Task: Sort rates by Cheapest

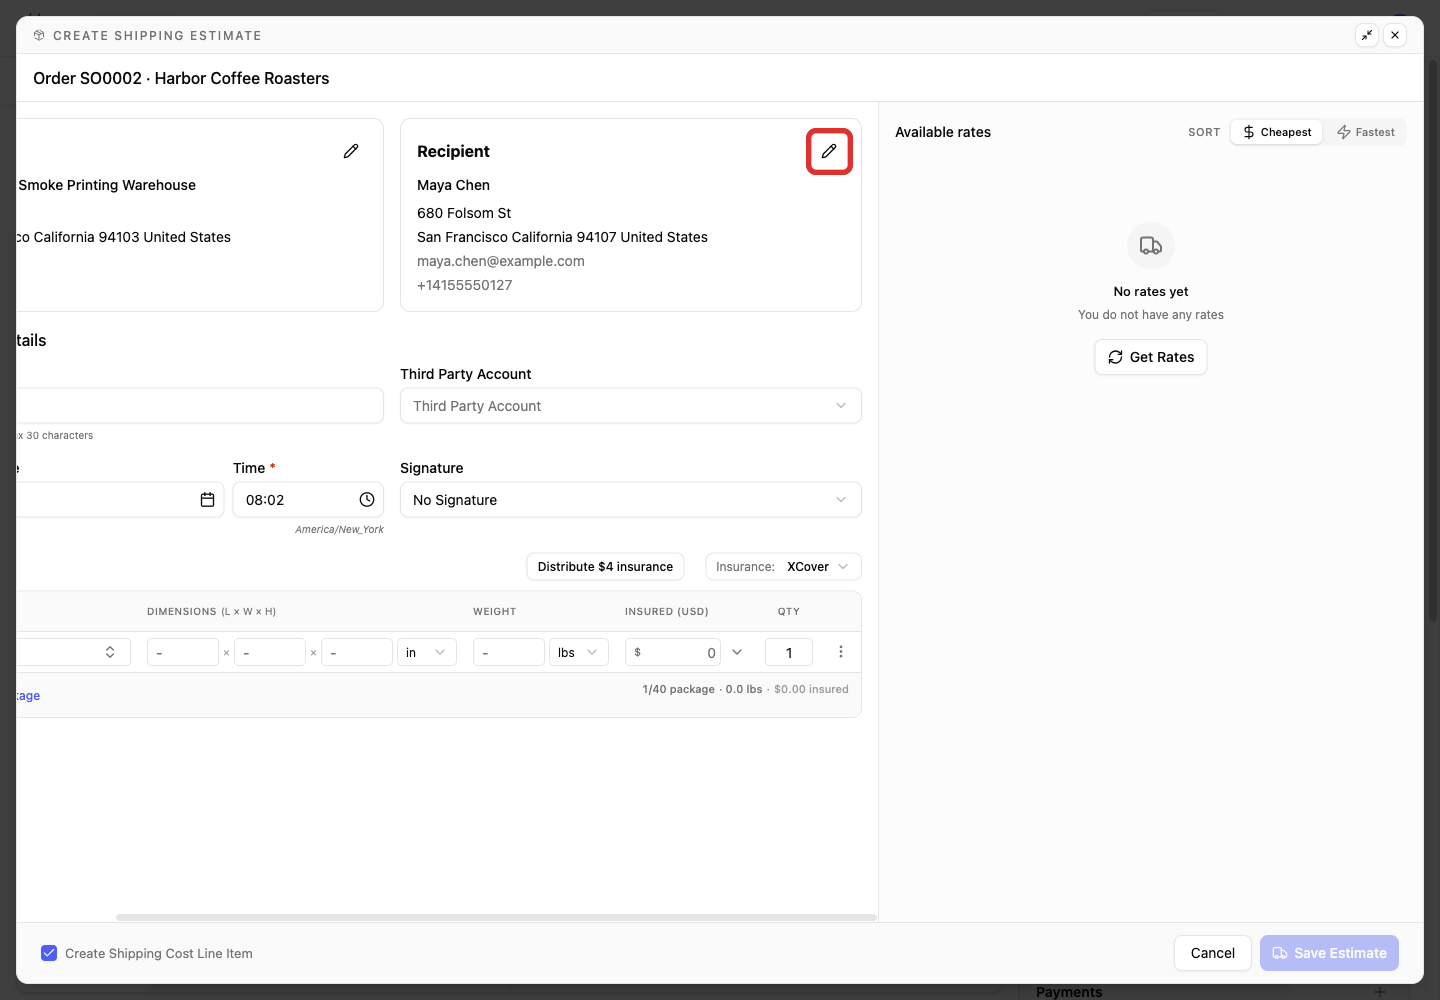Action: [1277, 132]
